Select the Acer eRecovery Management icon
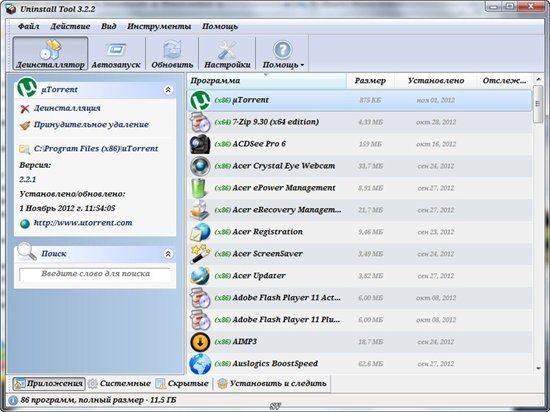550x412 pixels. [200, 210]
